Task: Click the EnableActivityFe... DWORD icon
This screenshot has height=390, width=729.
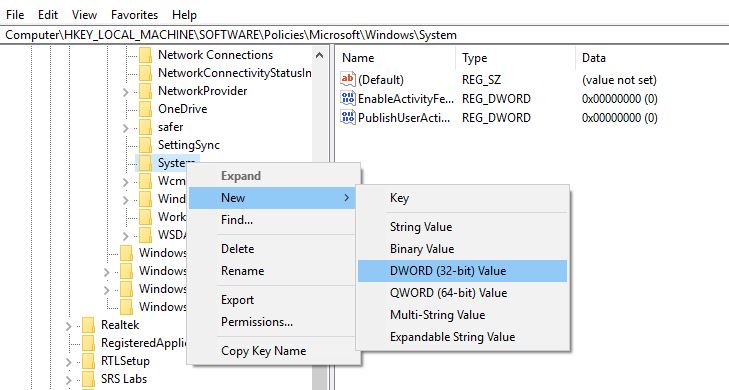Action: tap(348, 99)
